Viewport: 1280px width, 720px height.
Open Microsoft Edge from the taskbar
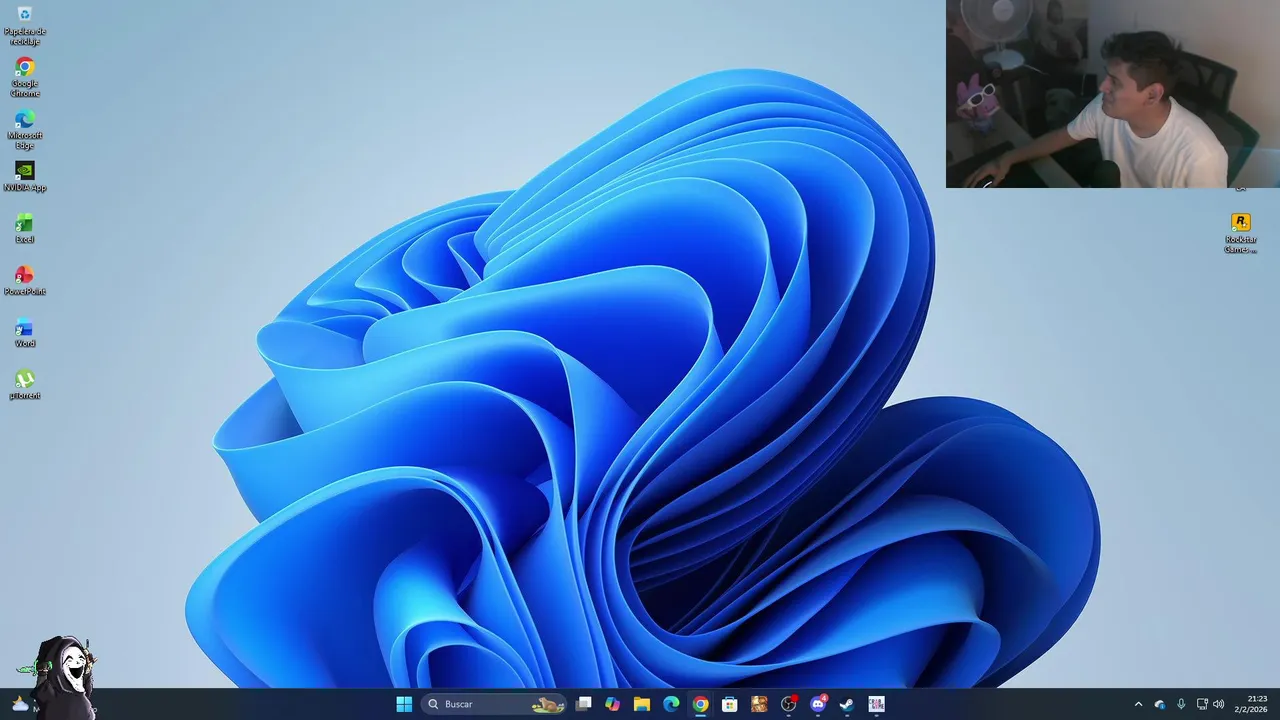(672, 704)
